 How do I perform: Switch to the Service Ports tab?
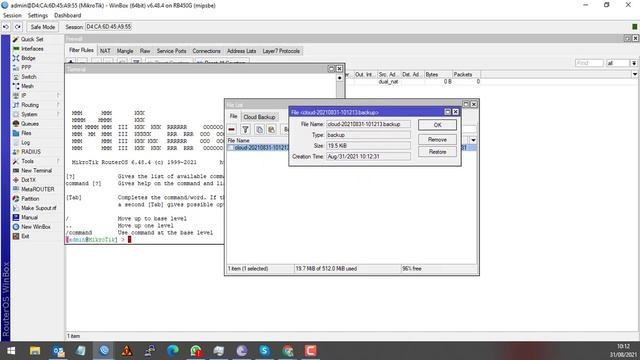[x=171, y=51]
